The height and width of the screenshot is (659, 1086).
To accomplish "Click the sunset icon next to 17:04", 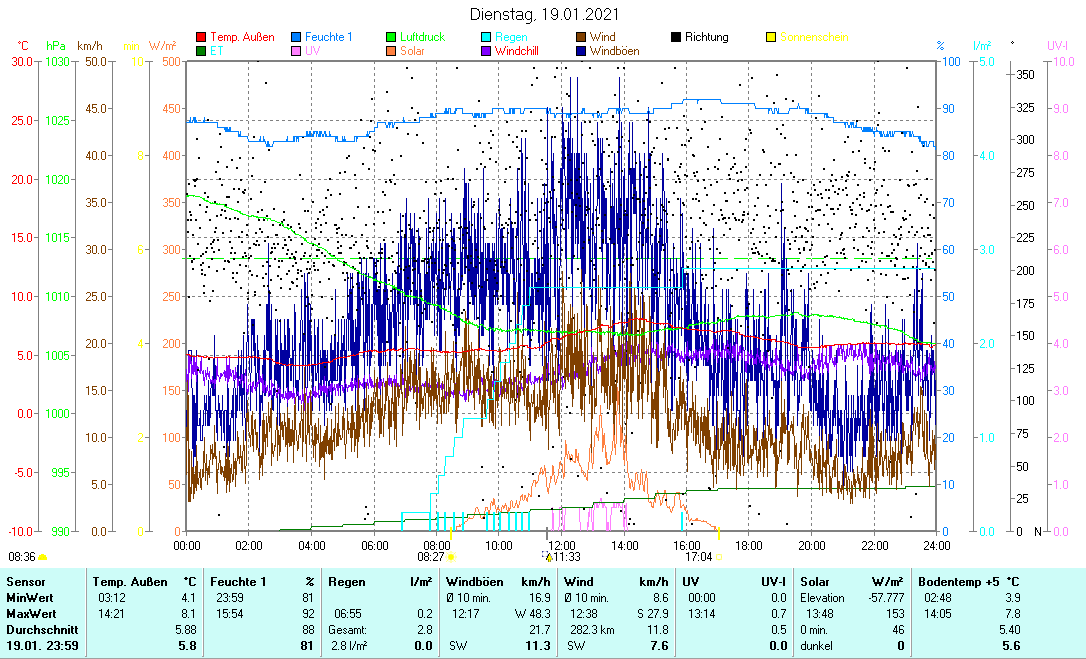I will pyautogui.click(x=719, y=557).
